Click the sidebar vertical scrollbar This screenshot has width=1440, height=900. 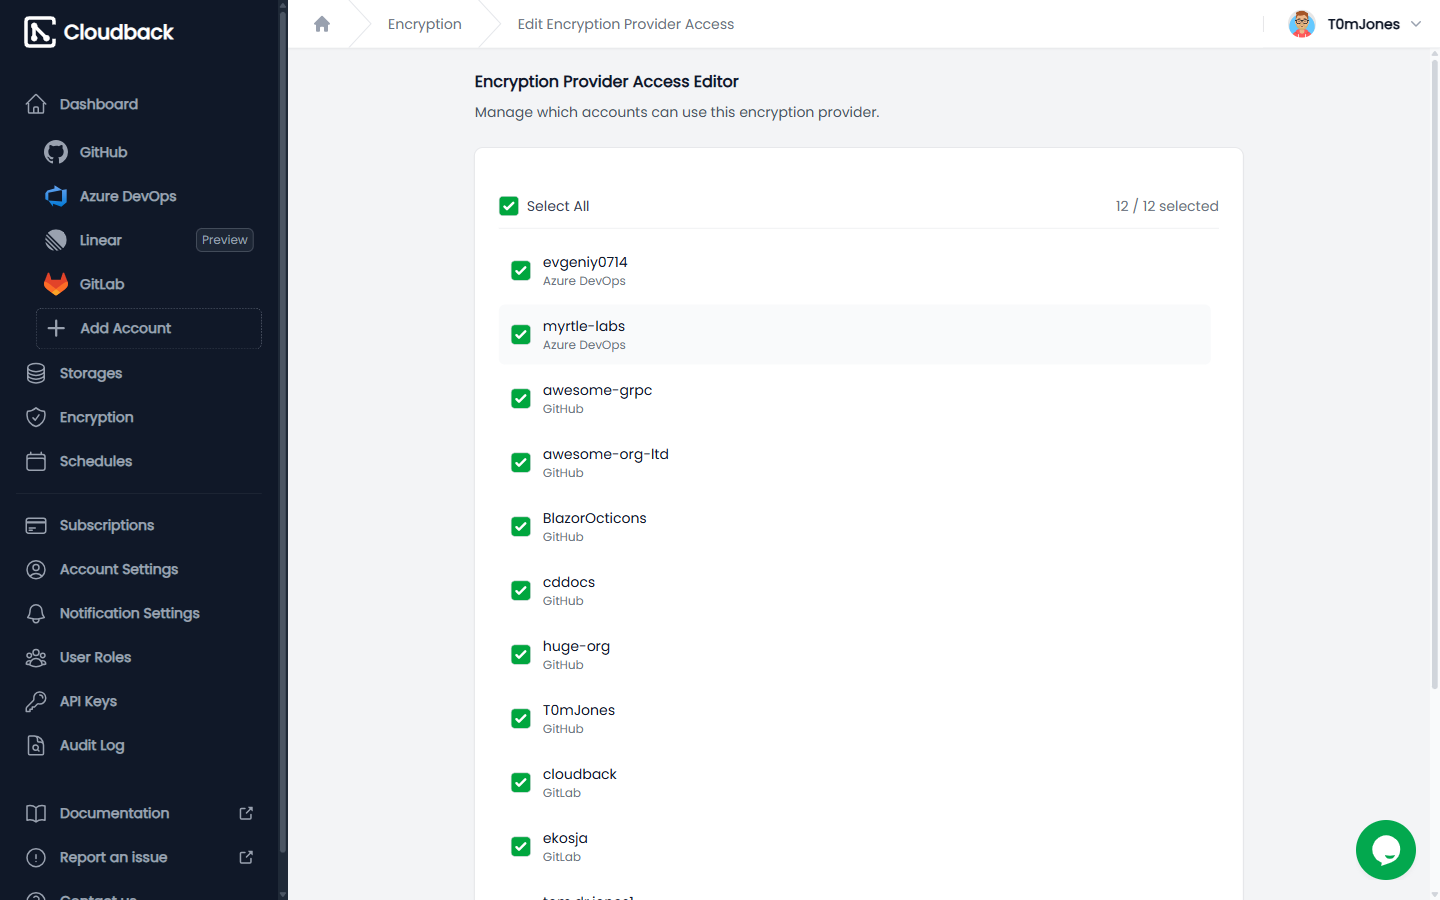[x=283, y=430]
